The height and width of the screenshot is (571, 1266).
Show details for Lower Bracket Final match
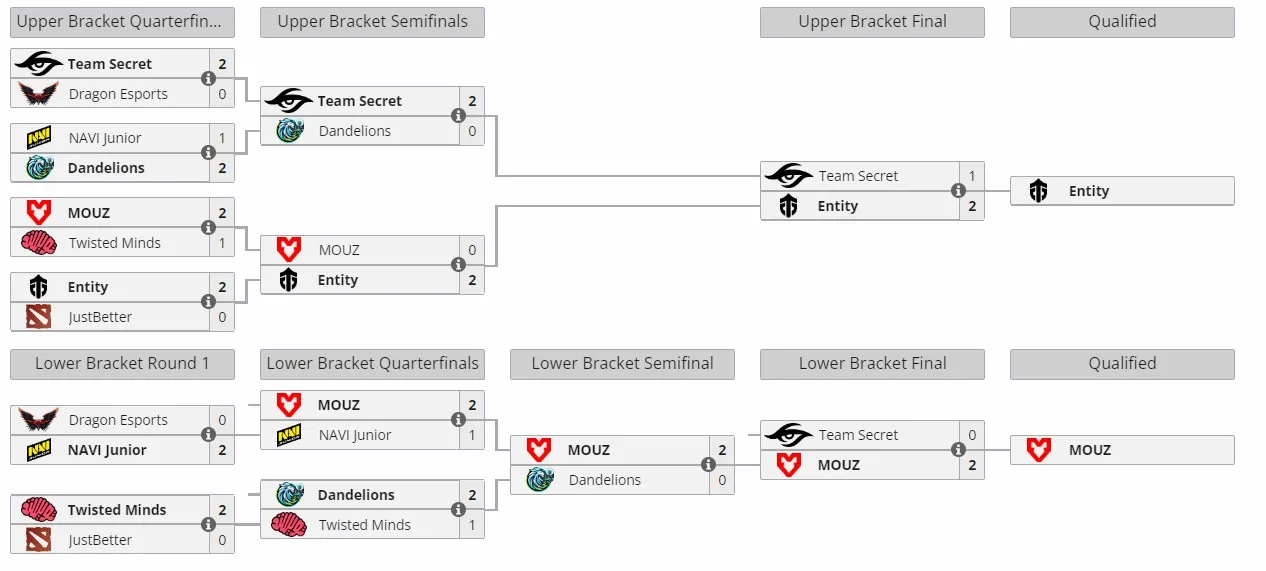point(958,450)
